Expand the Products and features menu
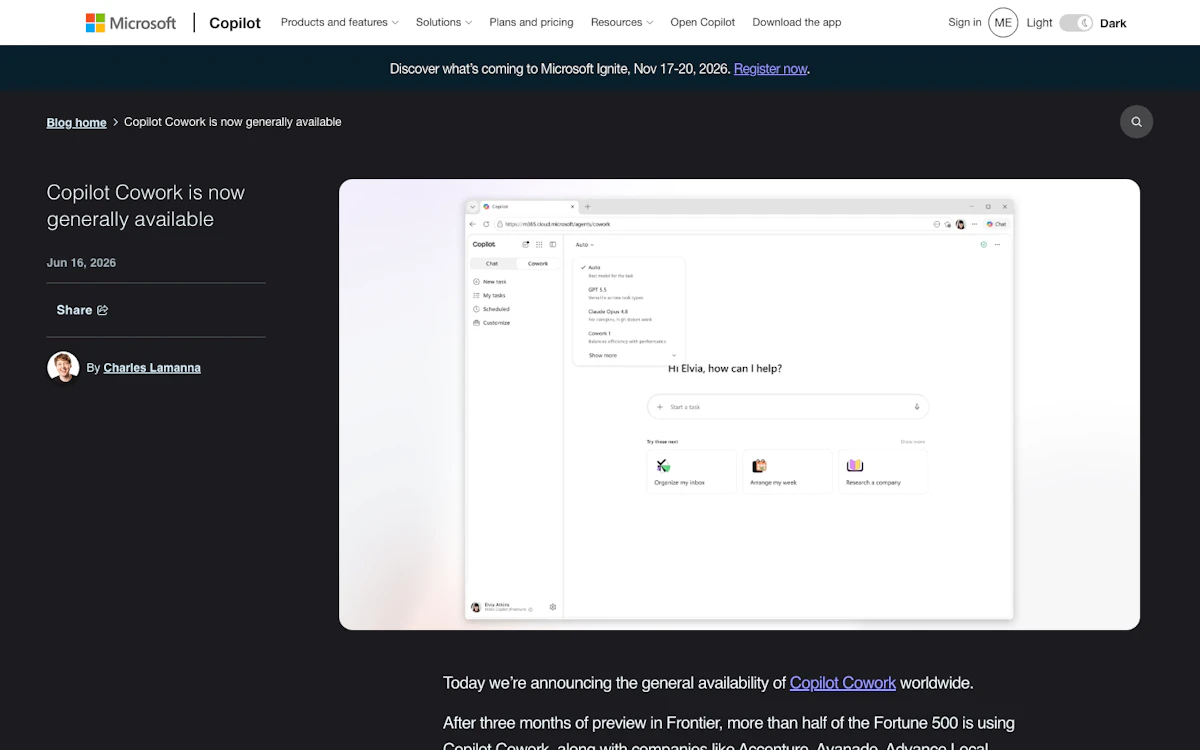 pyautogui.click(x=339, y=22)
